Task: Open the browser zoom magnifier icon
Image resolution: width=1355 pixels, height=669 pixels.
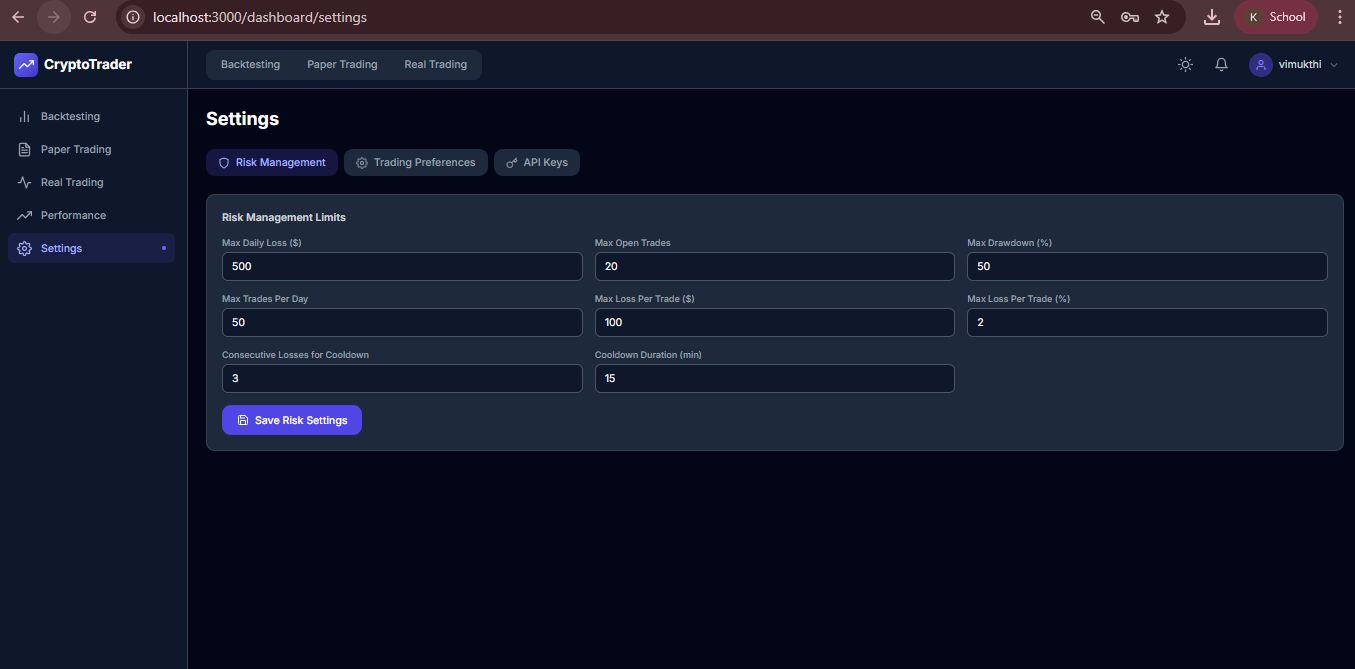Action: coord(1098,17)
